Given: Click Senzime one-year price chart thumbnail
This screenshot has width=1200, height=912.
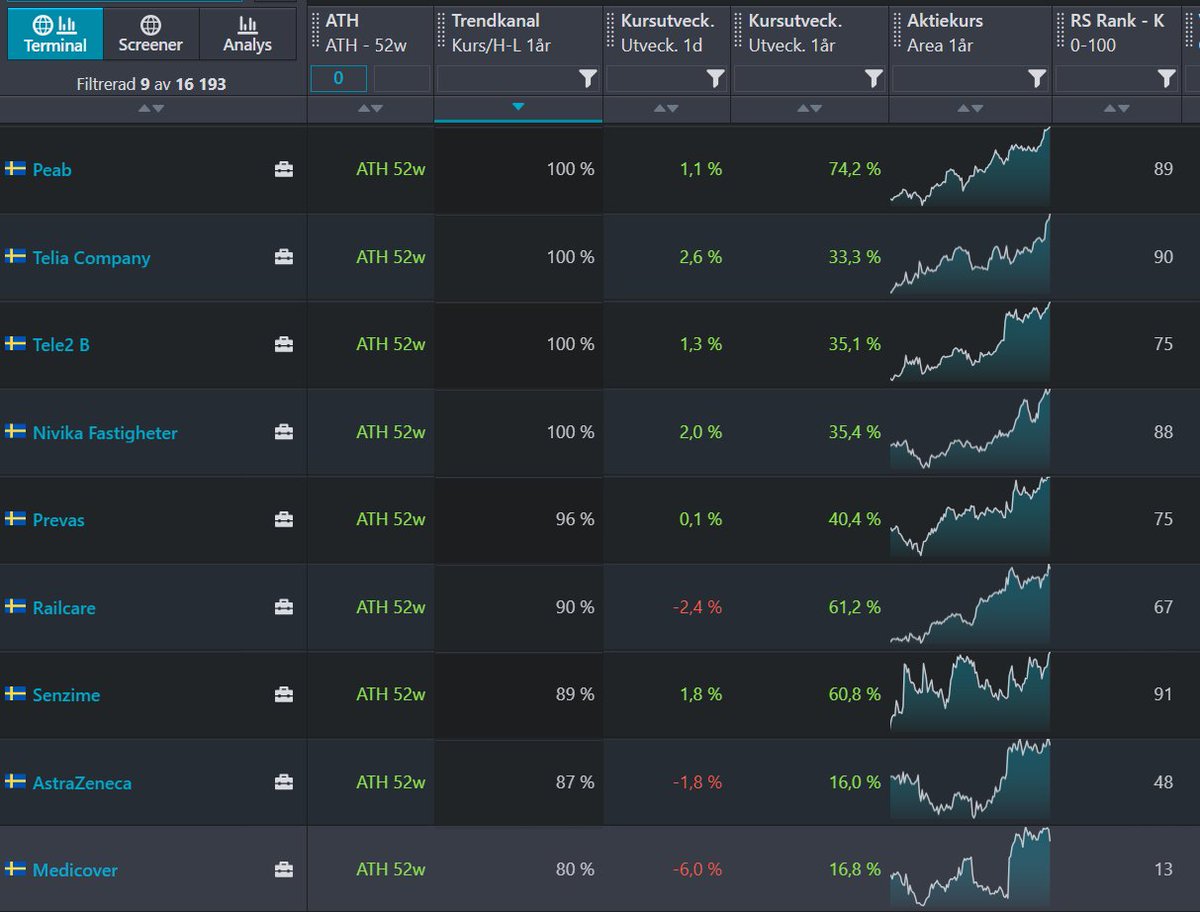Looking at the screenshot, I should coord(970,691).
